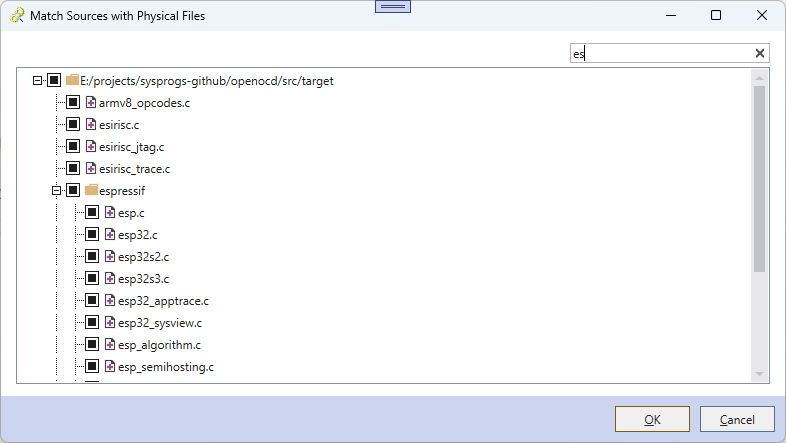Confirm with the OK button
Screen dimensions: 786x443
click(652, 419)
